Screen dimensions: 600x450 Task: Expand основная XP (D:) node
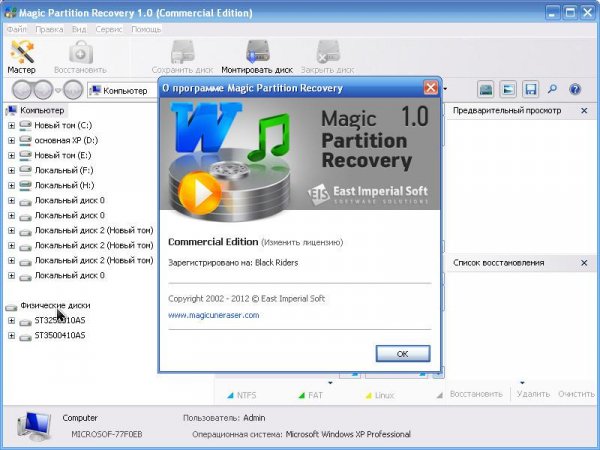11,140
